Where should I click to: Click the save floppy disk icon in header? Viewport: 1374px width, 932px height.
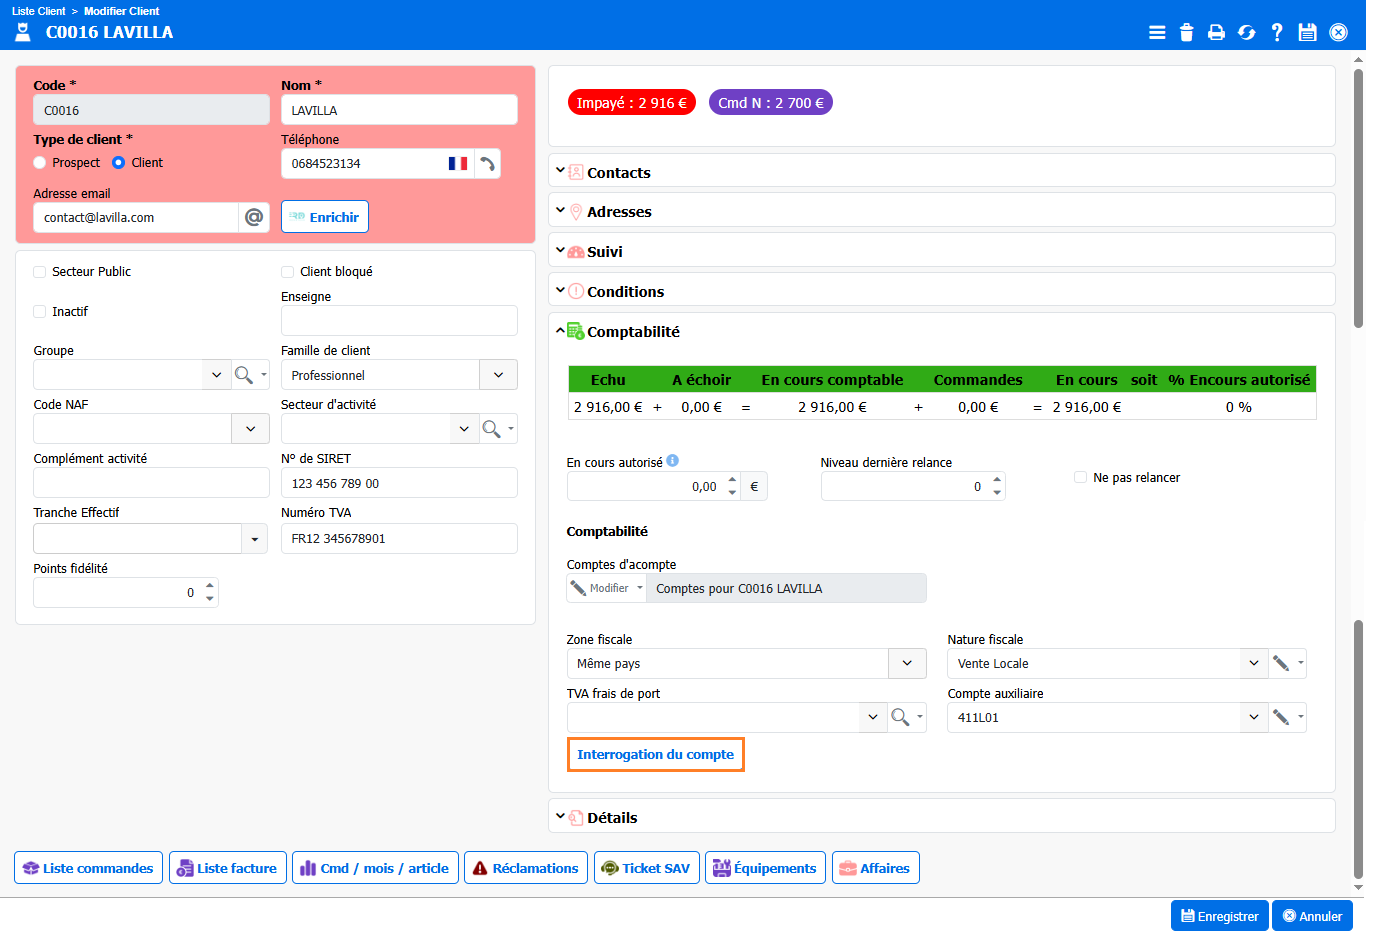click(1307, 32)
